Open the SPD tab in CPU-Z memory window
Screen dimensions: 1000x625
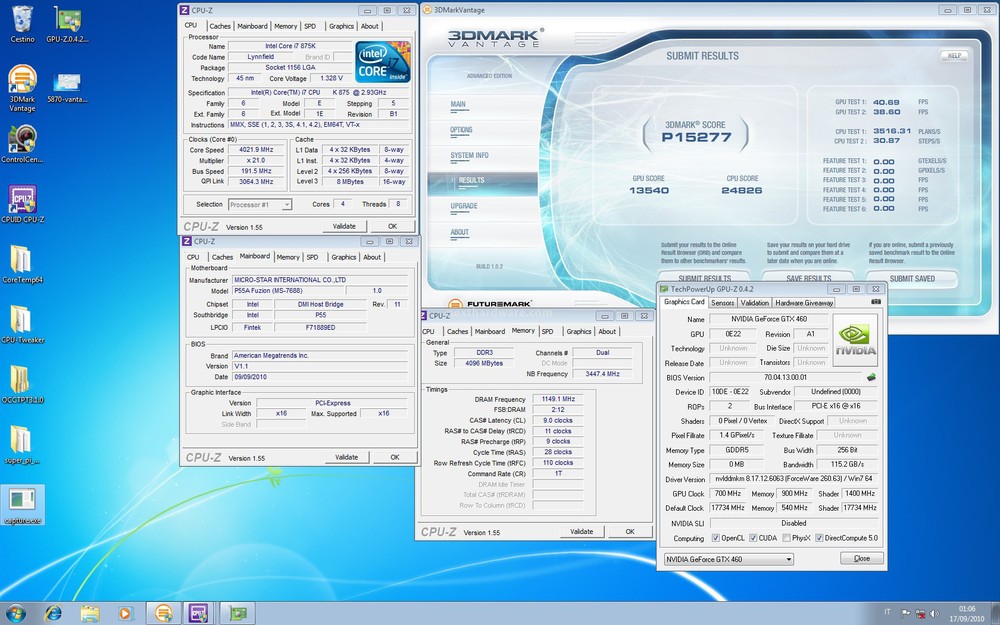(547, 332)
